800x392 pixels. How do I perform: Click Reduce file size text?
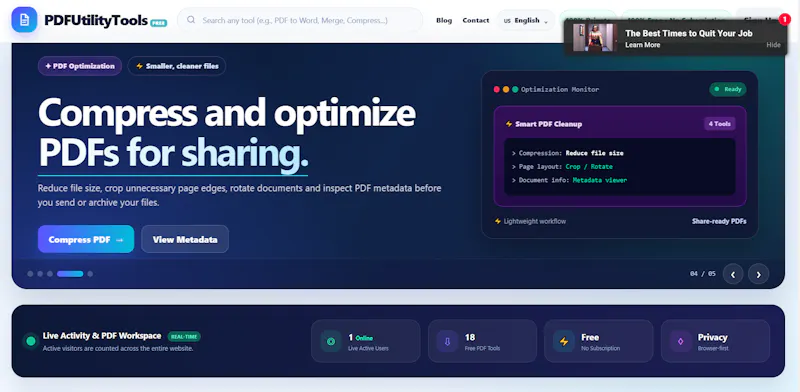pyautogui.click(x=594, y=153)
